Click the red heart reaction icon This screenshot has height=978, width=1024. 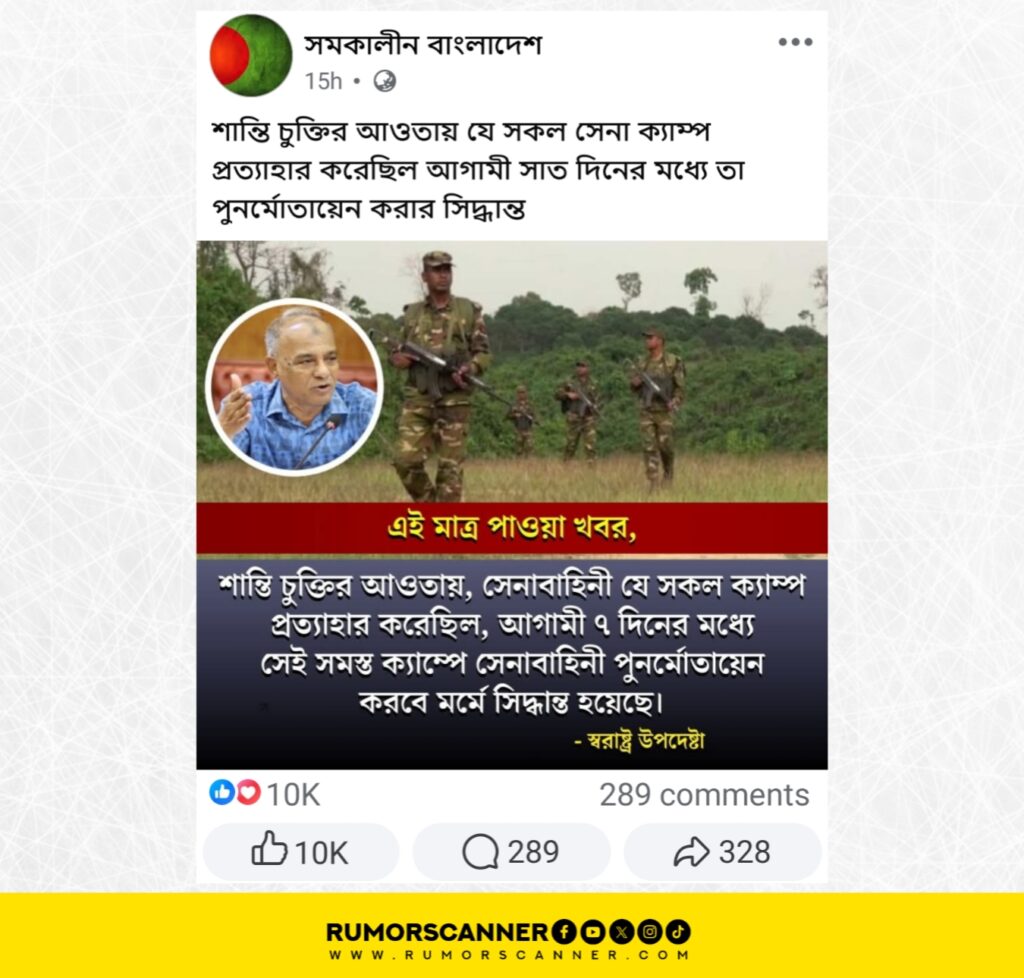[248, 792]
